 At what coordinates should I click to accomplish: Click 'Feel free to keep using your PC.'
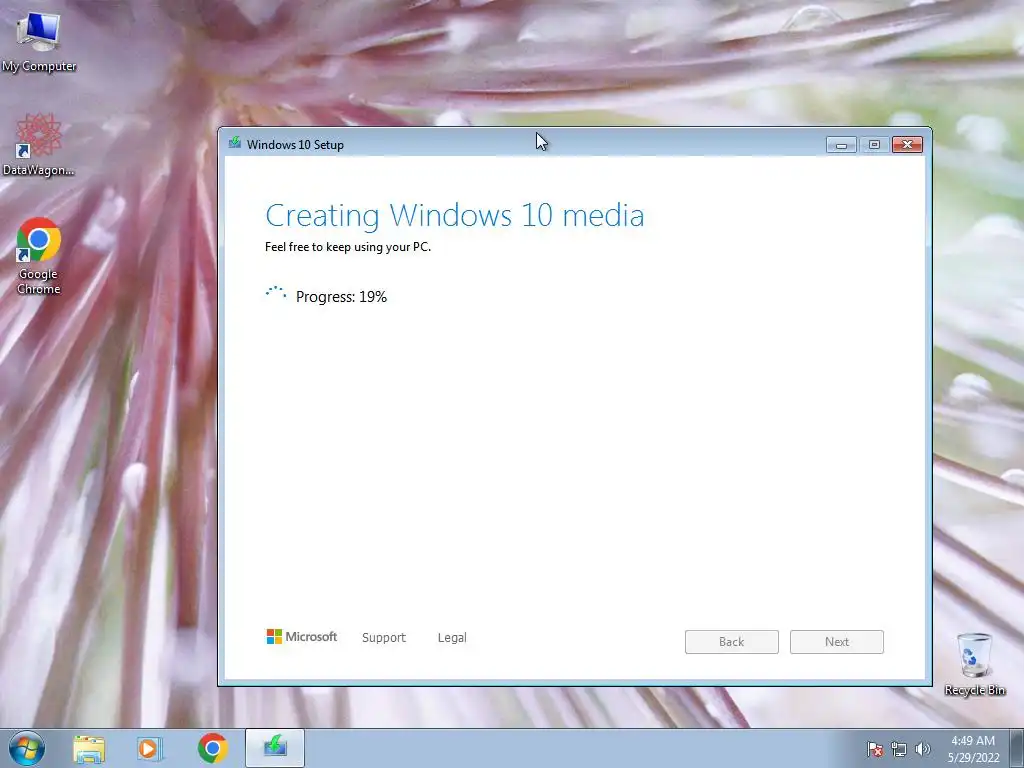348,247
